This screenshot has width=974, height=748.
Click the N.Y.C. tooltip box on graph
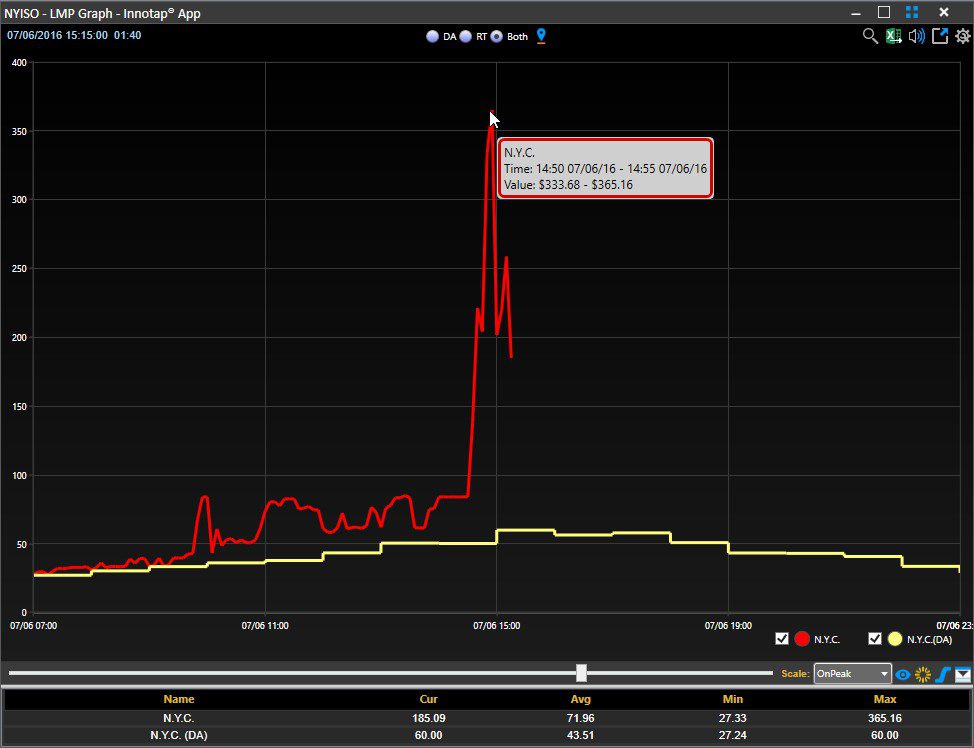[x=606, y=168]
